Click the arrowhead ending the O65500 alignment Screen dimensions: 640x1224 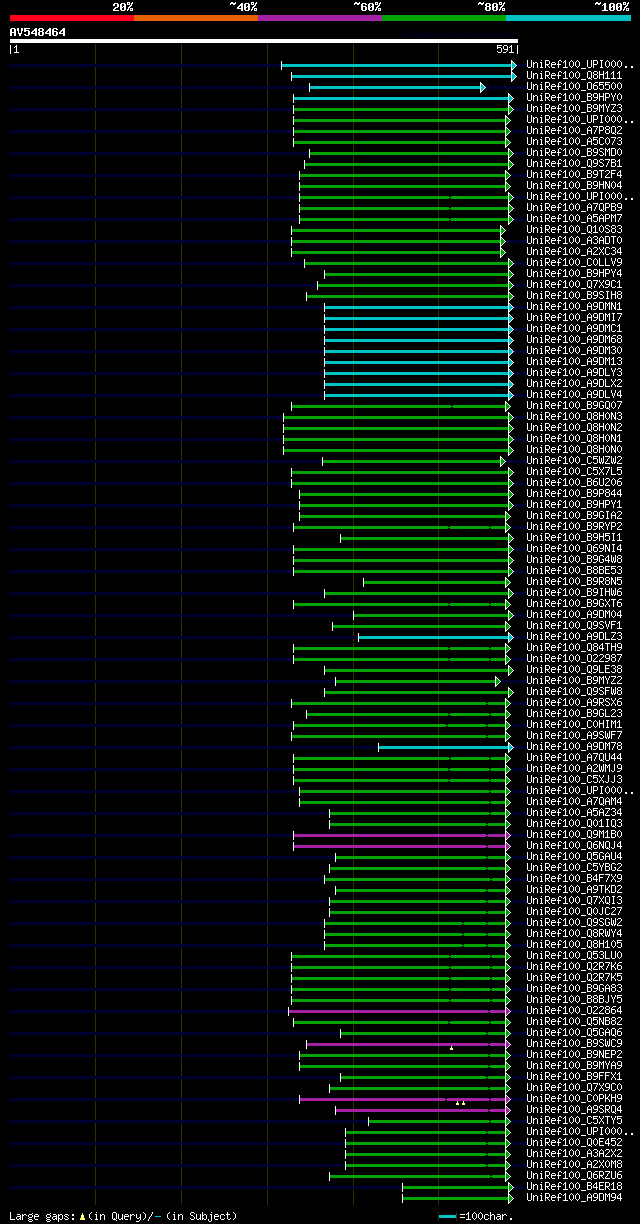483,87
